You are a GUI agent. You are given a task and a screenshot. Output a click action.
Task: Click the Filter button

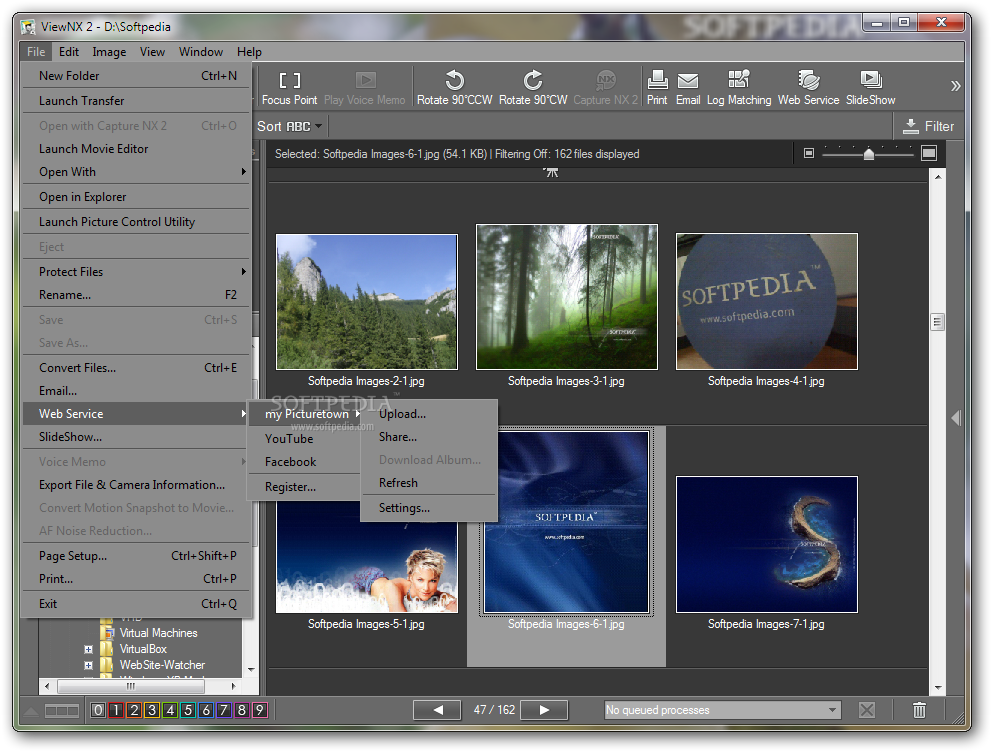click(x=928, y=126)
